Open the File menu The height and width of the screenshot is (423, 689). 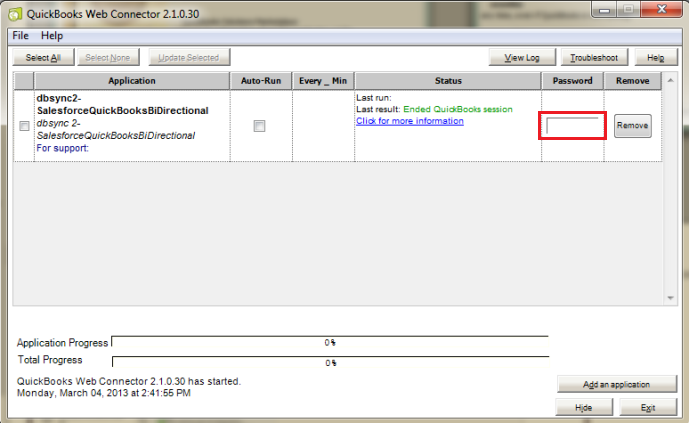pyautogui.click(x=20, y=35)
